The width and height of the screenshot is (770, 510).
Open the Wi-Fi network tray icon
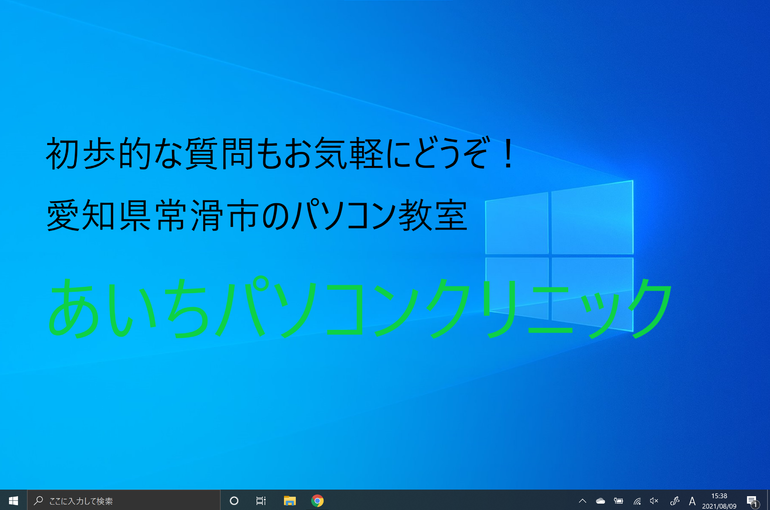point(636,501)
